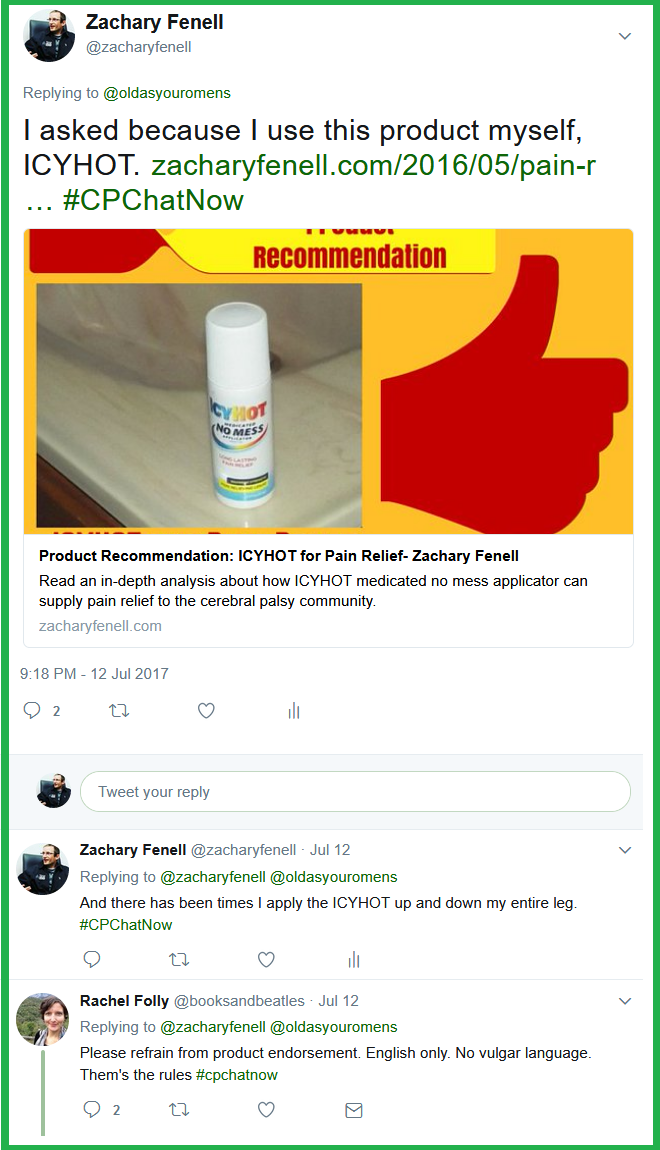Like Rachel Folly's rules tweet
660x1150 pixels.
(266, 1110)
